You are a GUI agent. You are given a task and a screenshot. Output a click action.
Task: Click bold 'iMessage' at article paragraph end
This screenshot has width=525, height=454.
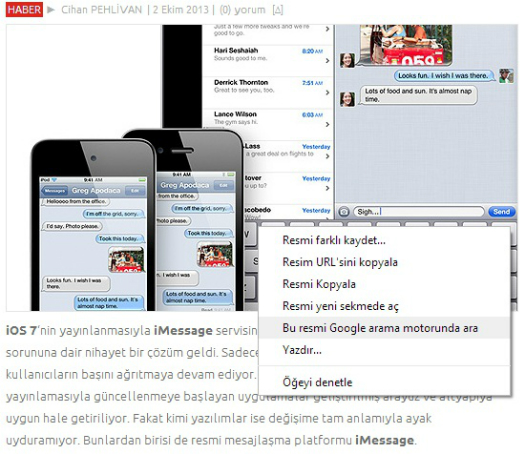tap(384, 440)
